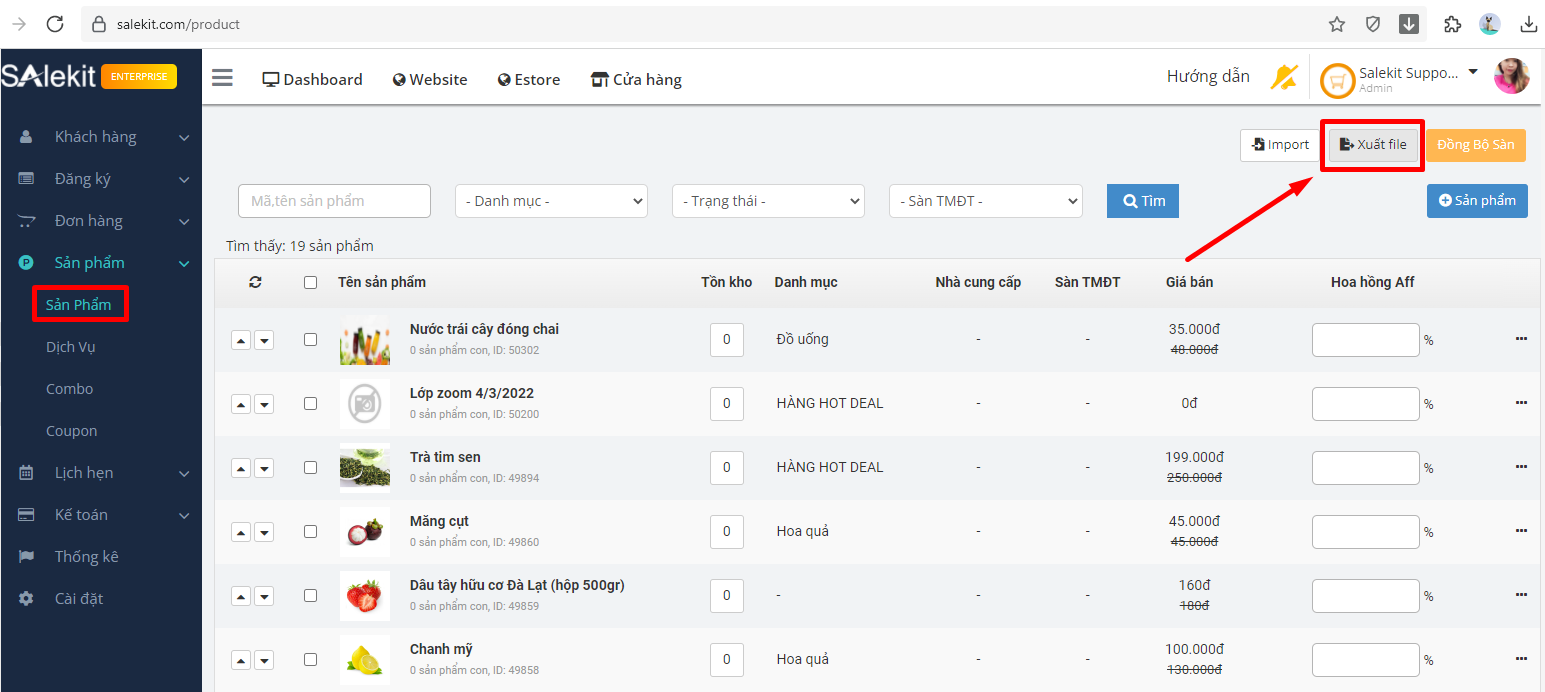Image resolution: width=1545 pixels, height=692 pixels.
Task: Open browser downloads icon
Action: [x=1529, y=24]
